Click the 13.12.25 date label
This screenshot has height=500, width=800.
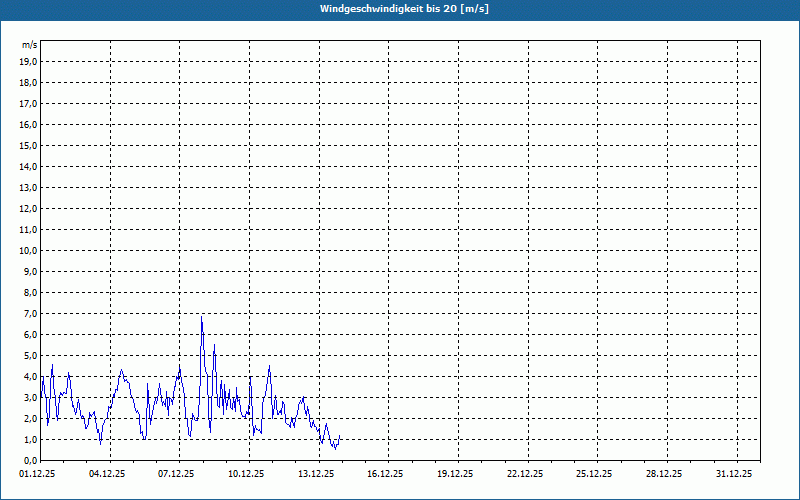(316, 474)
